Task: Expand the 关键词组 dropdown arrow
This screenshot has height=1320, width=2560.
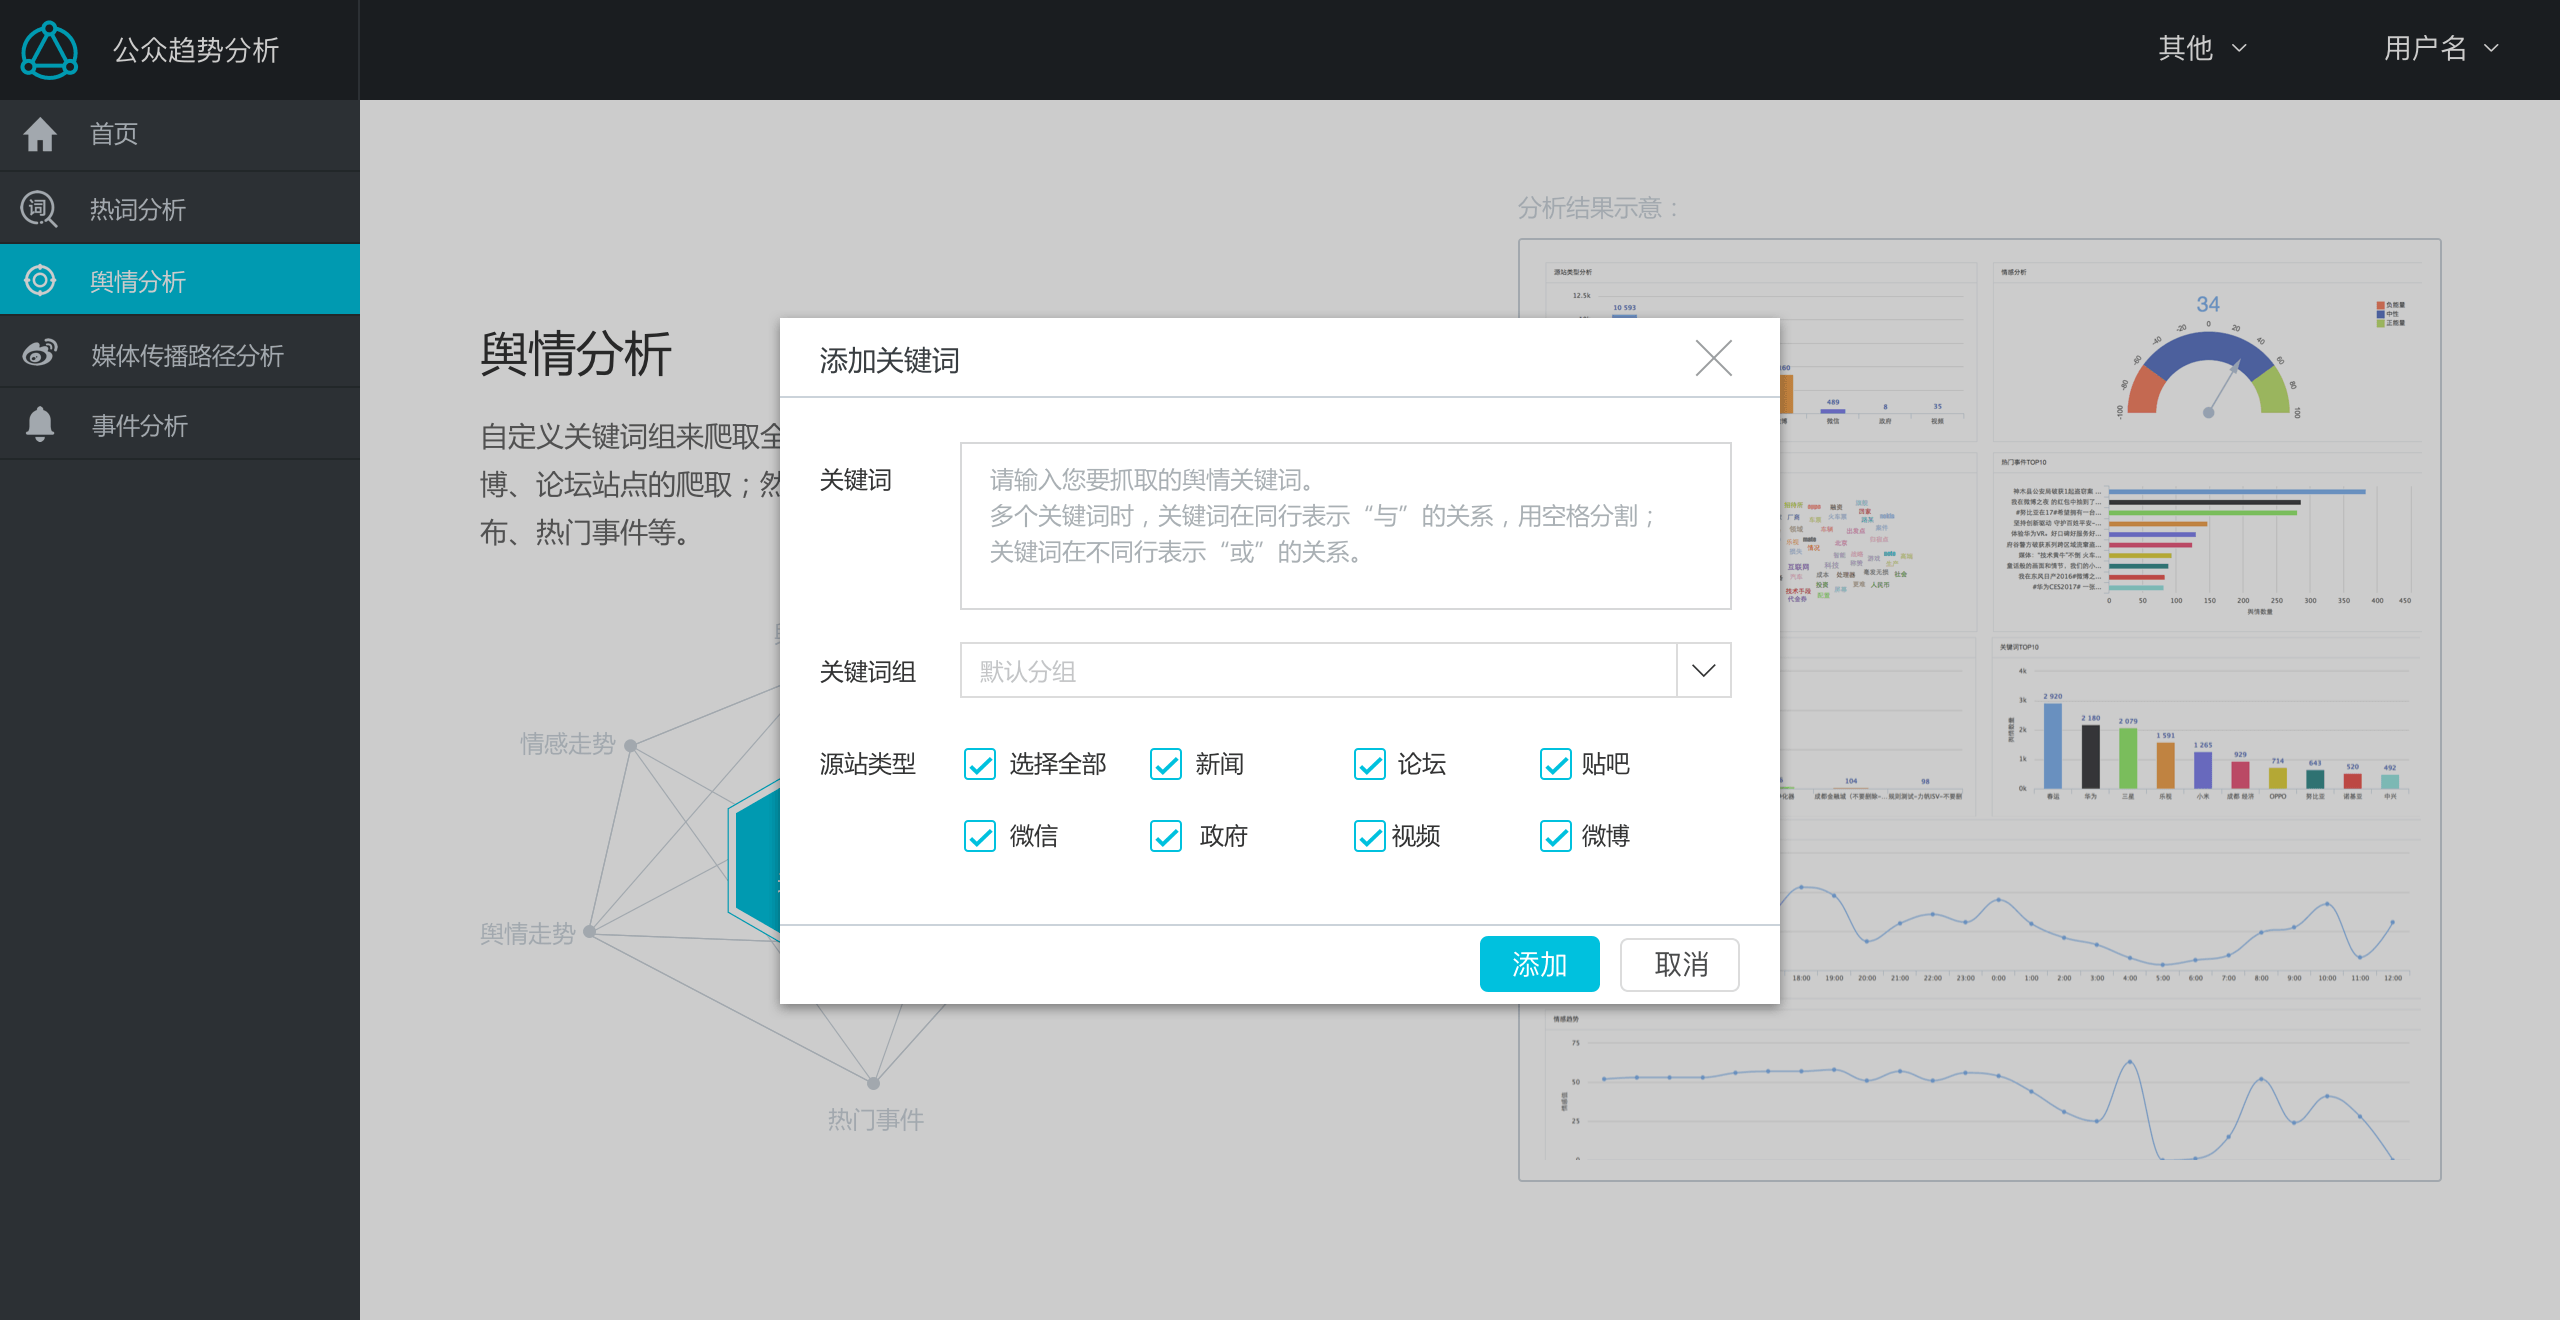Action: click(x=1703, y=671)
